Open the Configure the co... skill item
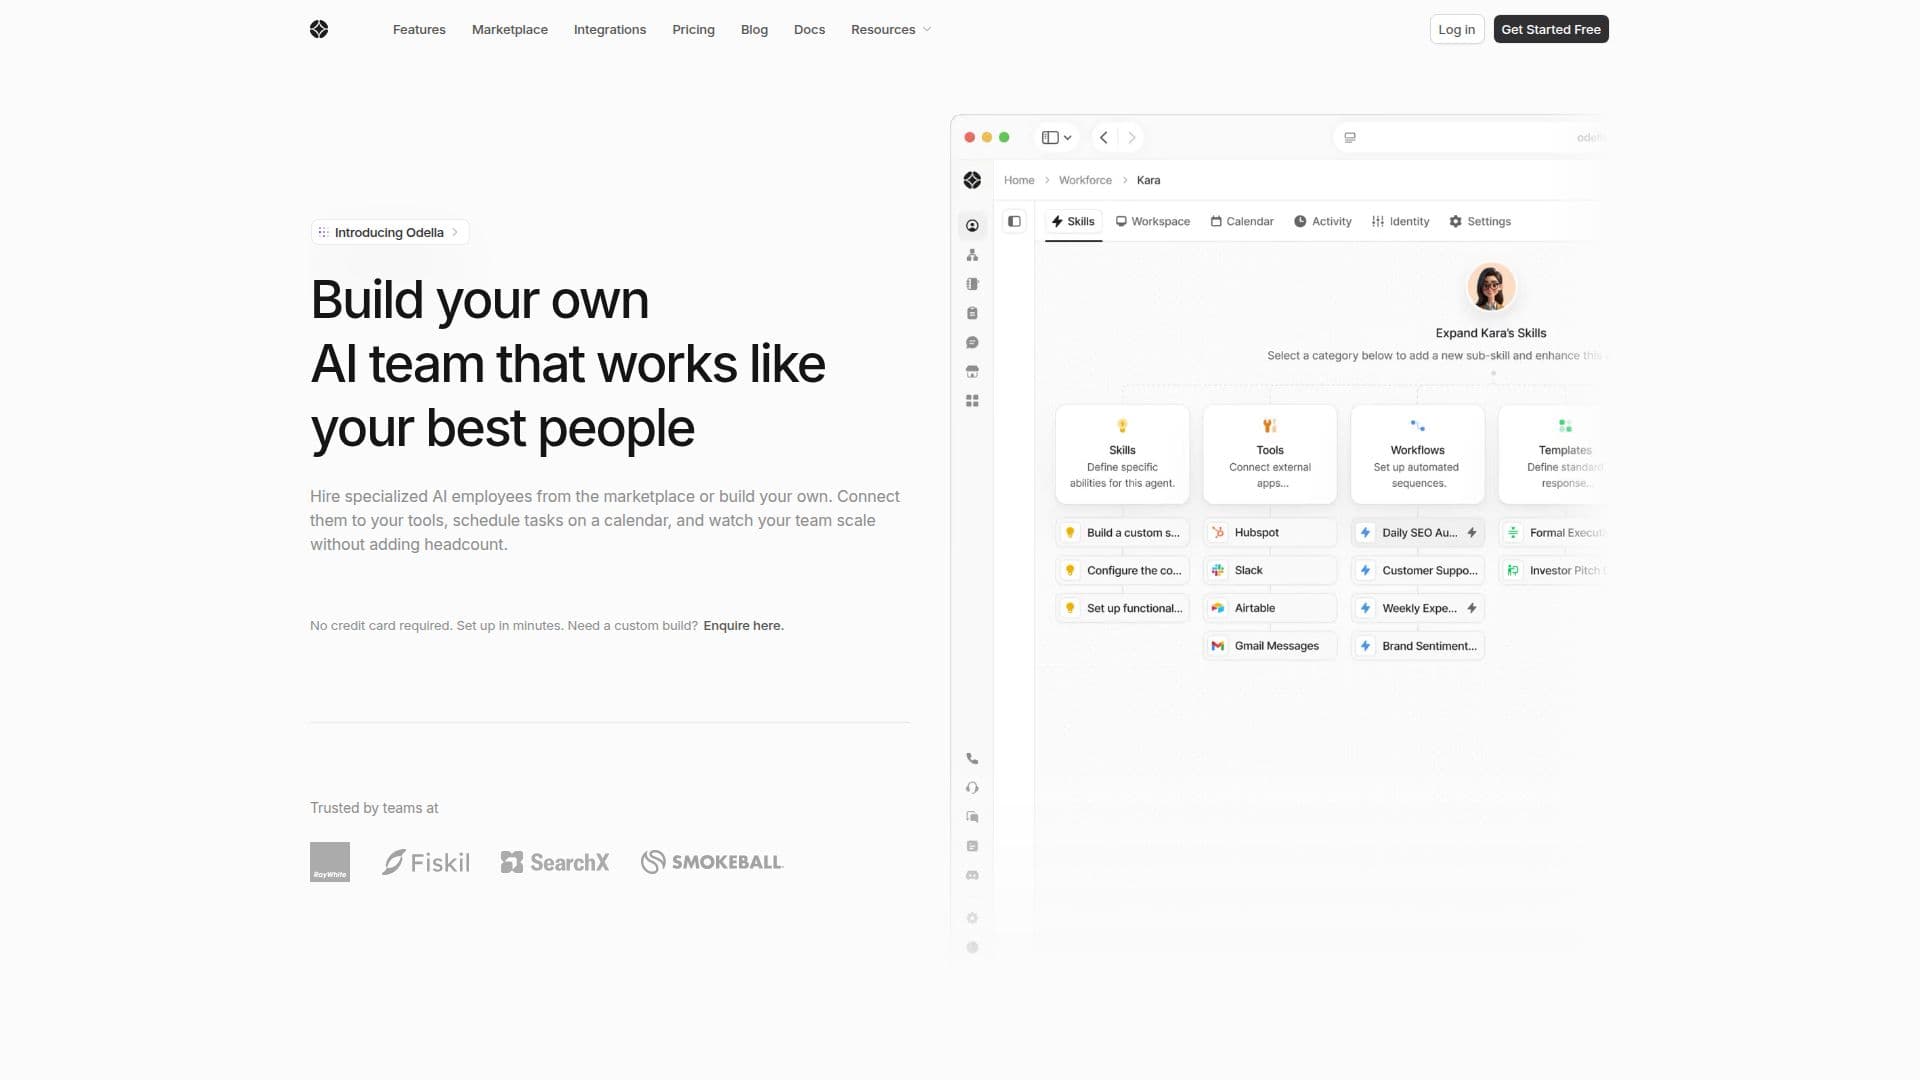Image resolution: width=1920 pixels, height=1080 pixels. pyautogui.click(x=1122, y=571)
